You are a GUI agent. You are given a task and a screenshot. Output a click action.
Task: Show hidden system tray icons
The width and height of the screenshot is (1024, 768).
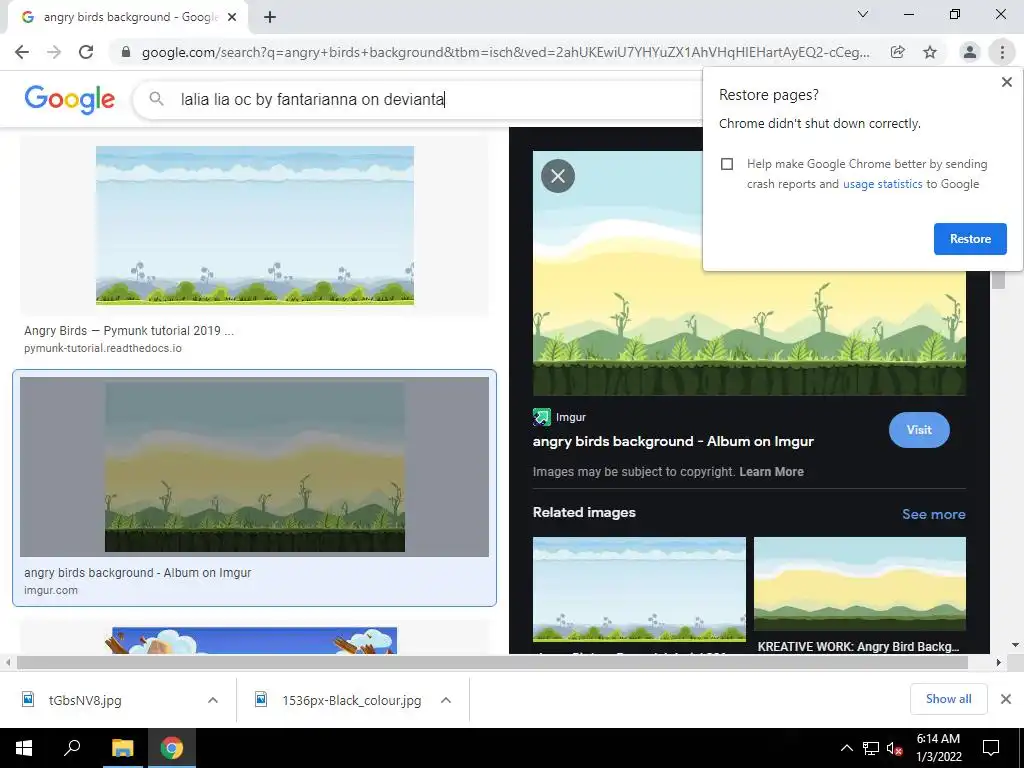[x=846, y=748]
